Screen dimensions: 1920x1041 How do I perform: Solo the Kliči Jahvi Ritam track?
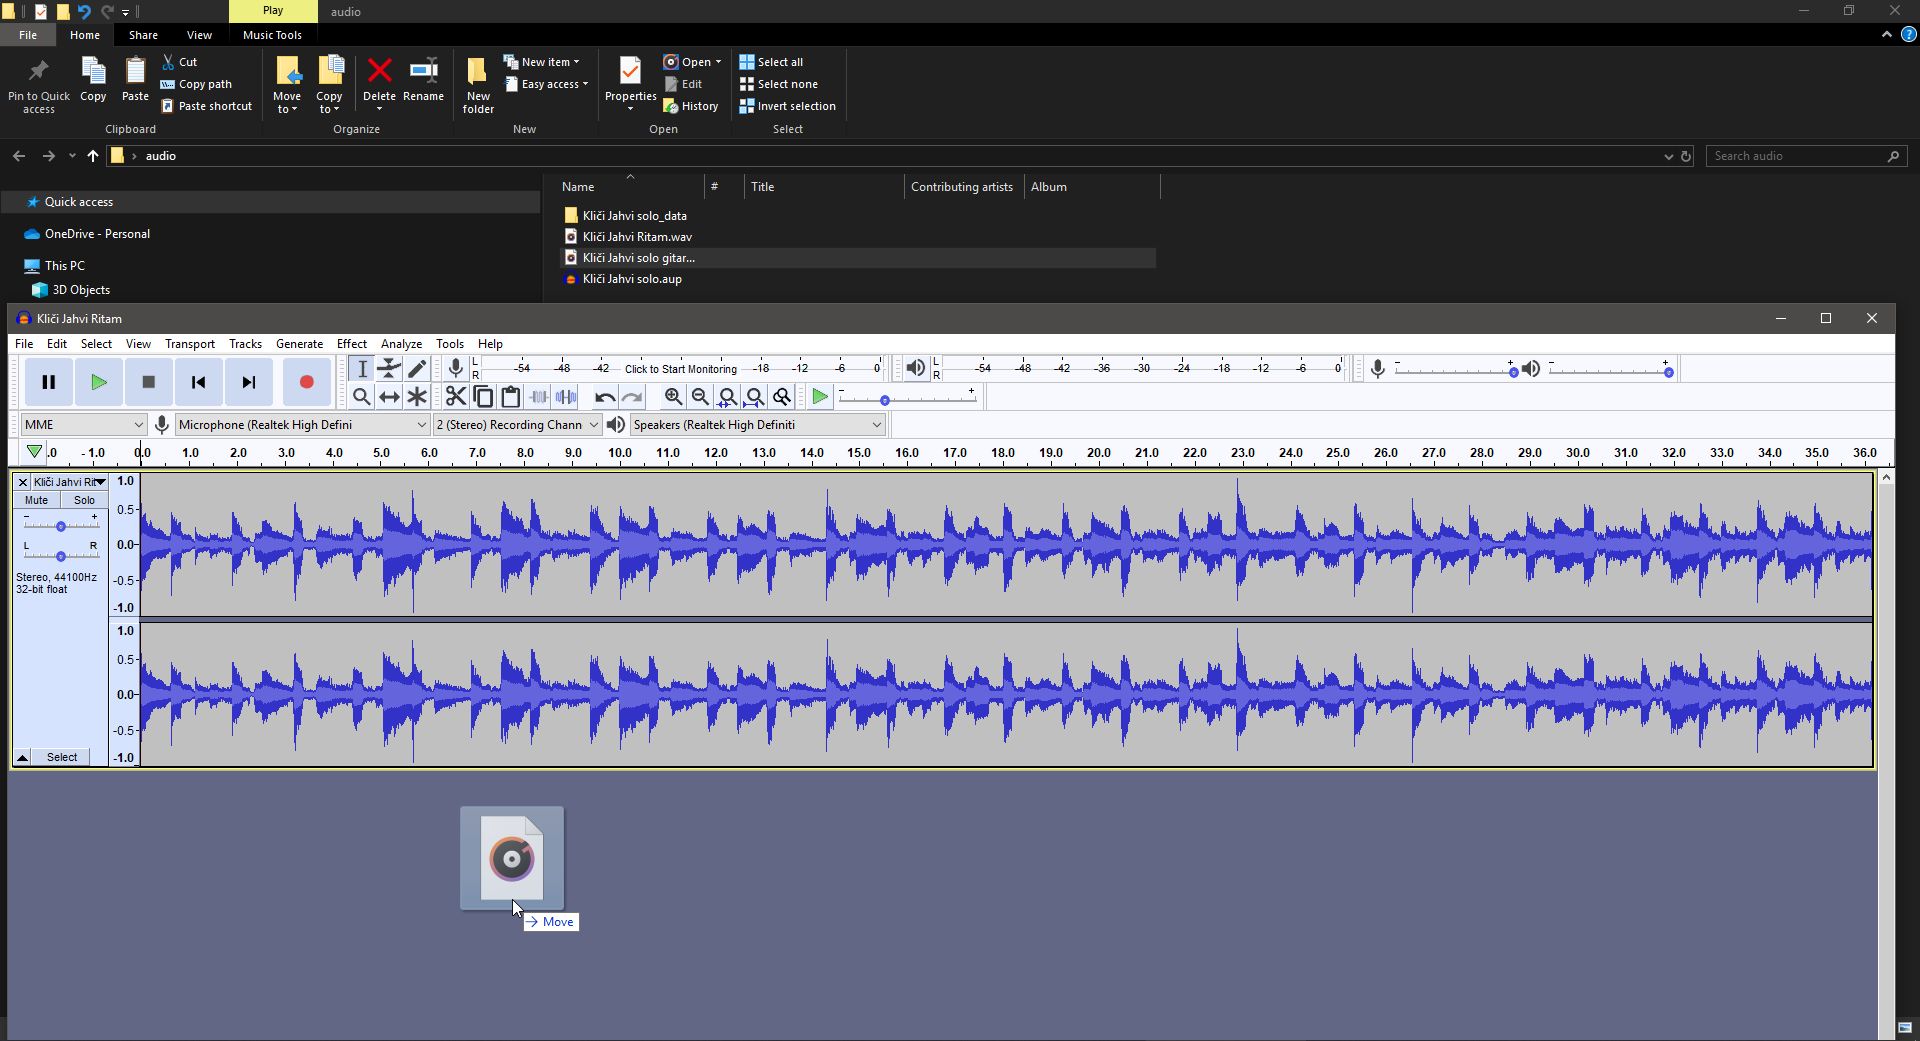pyautogui.click(x=84, y=500)
